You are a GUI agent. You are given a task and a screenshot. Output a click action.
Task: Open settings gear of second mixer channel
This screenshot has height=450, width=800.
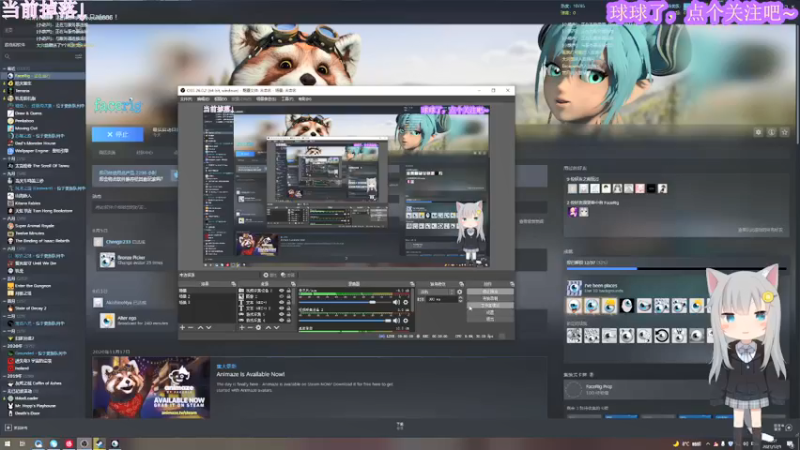pyautogui.click(x=406, y=320)
